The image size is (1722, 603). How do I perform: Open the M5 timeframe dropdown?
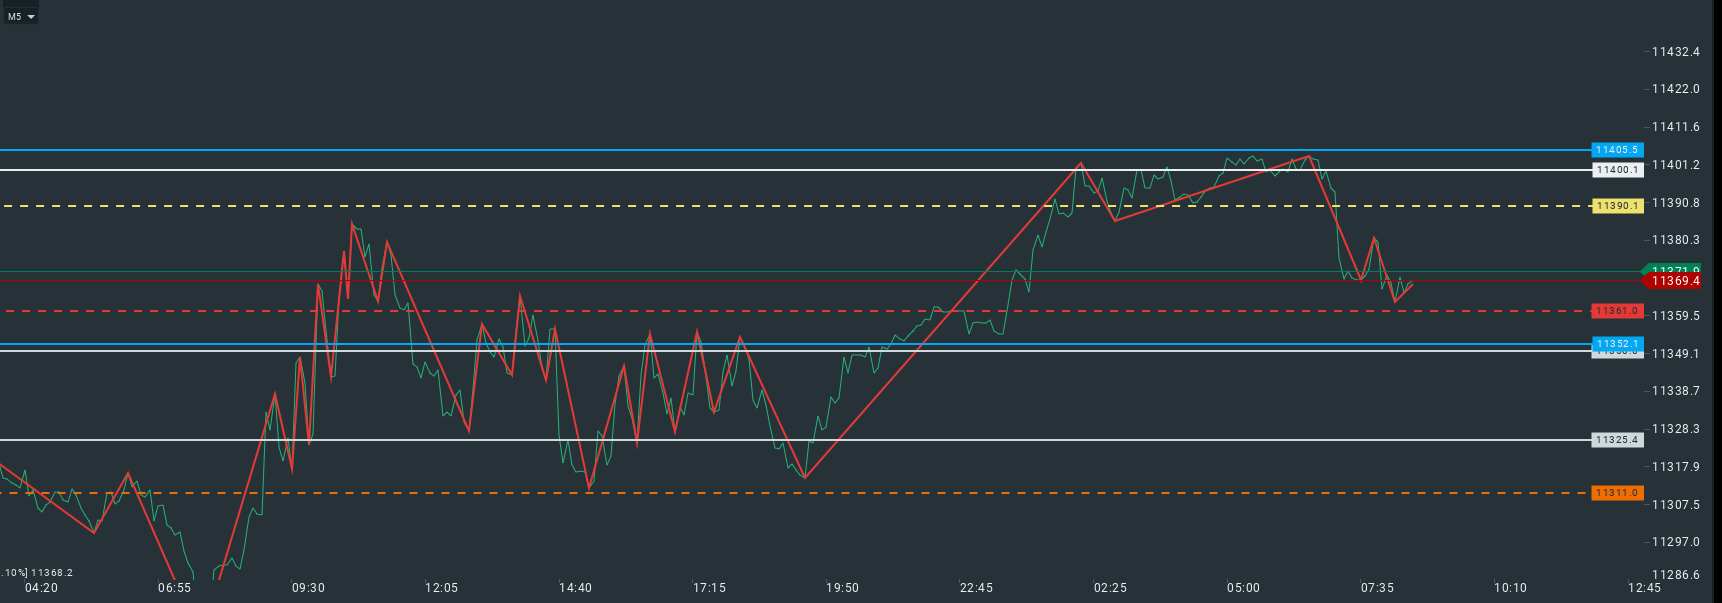21,16
